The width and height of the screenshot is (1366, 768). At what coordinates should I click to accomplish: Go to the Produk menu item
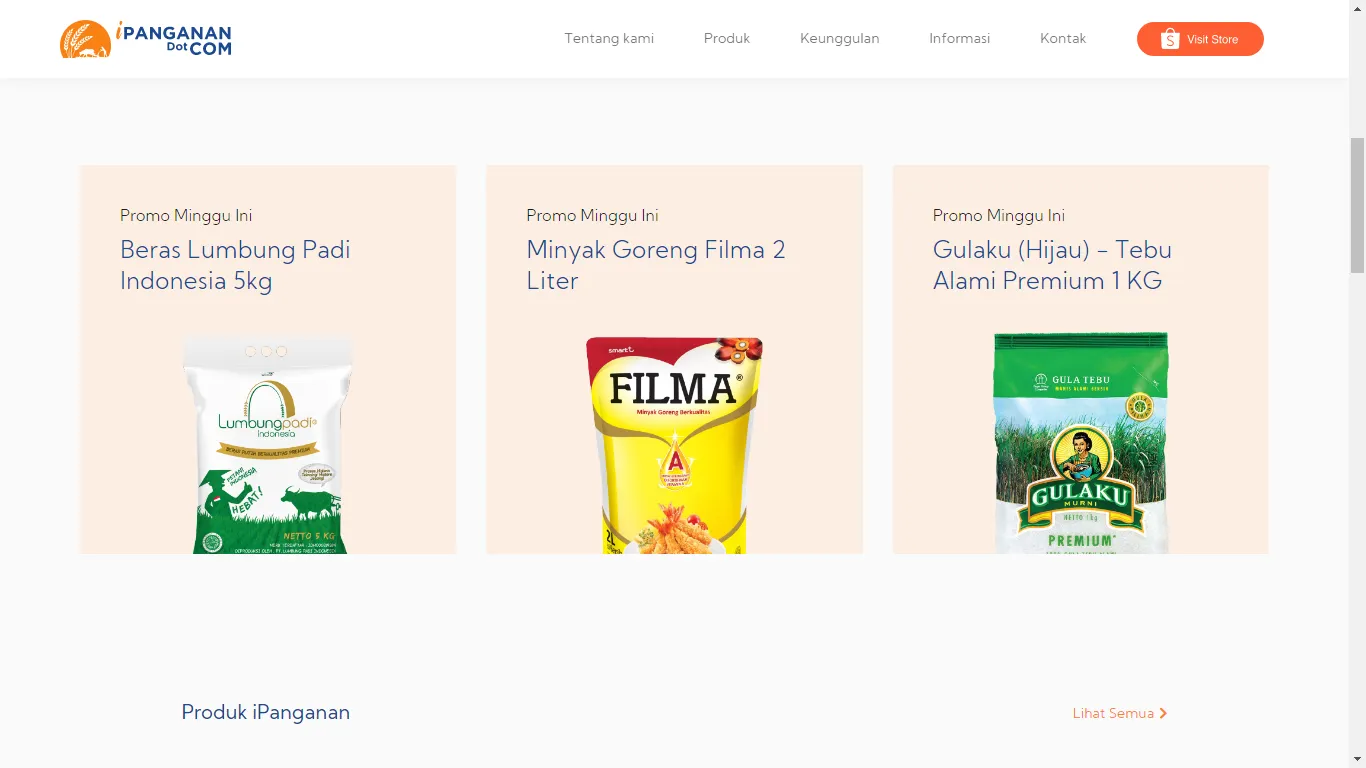pos(727,39)
